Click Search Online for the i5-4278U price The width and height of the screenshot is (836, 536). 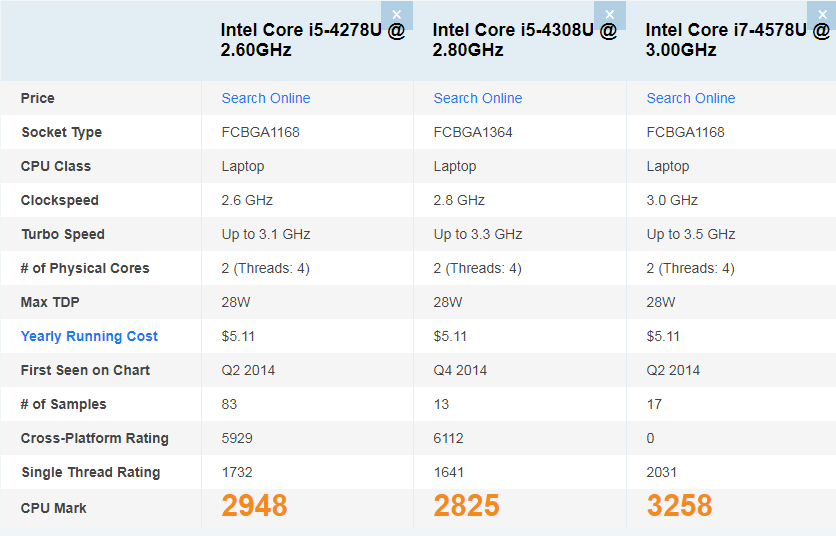(x=266, y=98)
